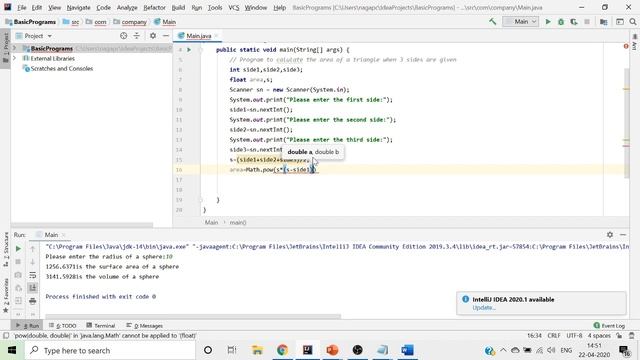Click Run with Coverage icon in toolbar

pyautogui.click(x=574, y=22)
